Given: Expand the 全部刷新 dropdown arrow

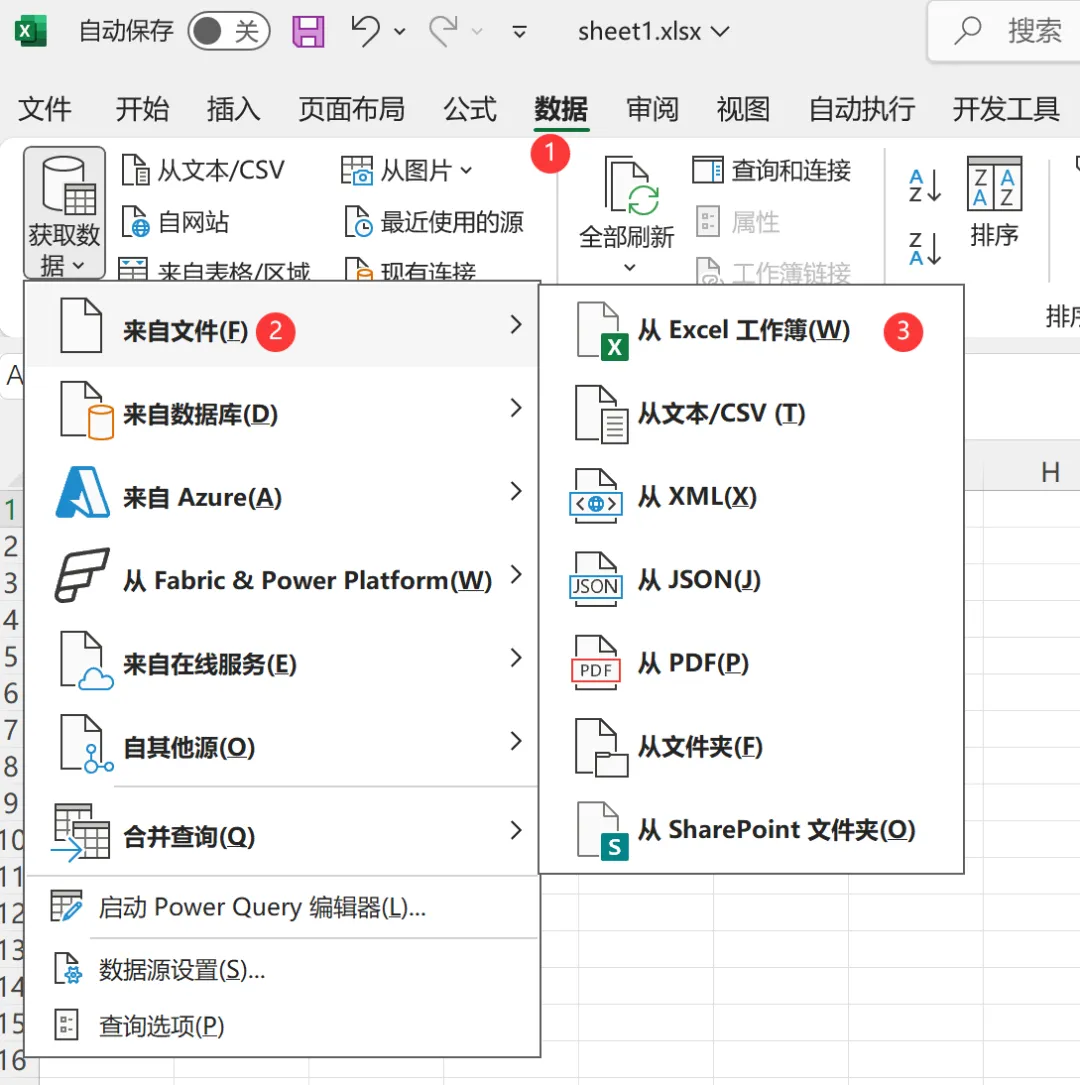Looking at the screenshot, I should coord(629,267).
